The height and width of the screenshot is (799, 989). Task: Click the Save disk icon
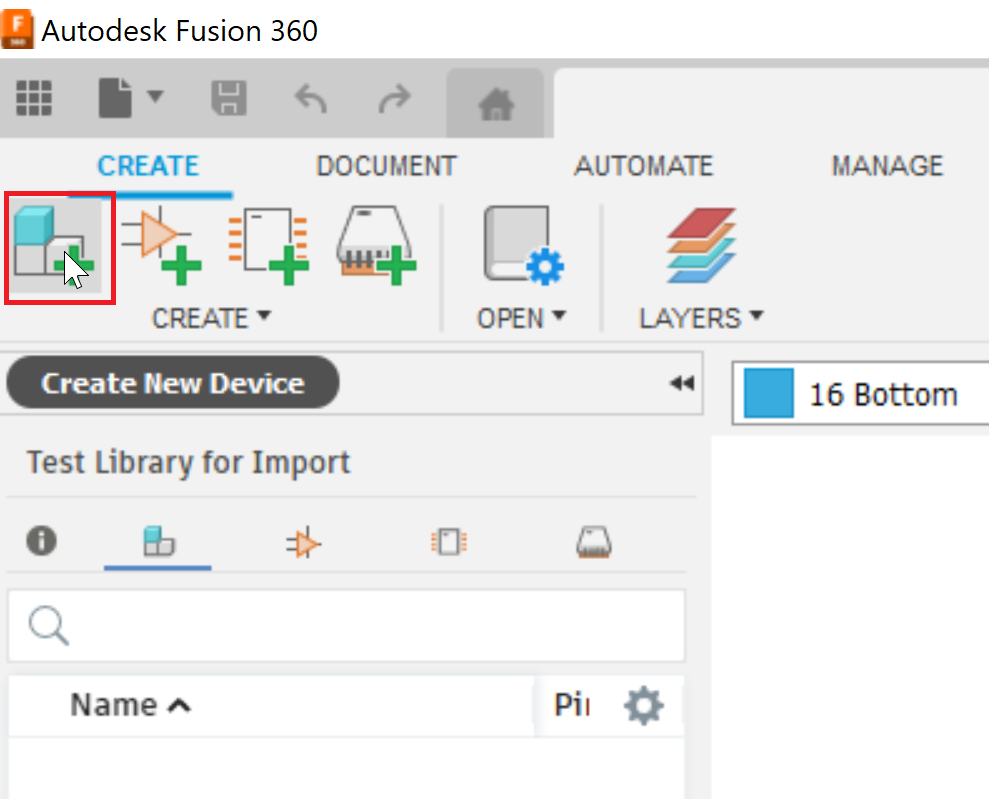pyautogui.click(x=228, y=98)
